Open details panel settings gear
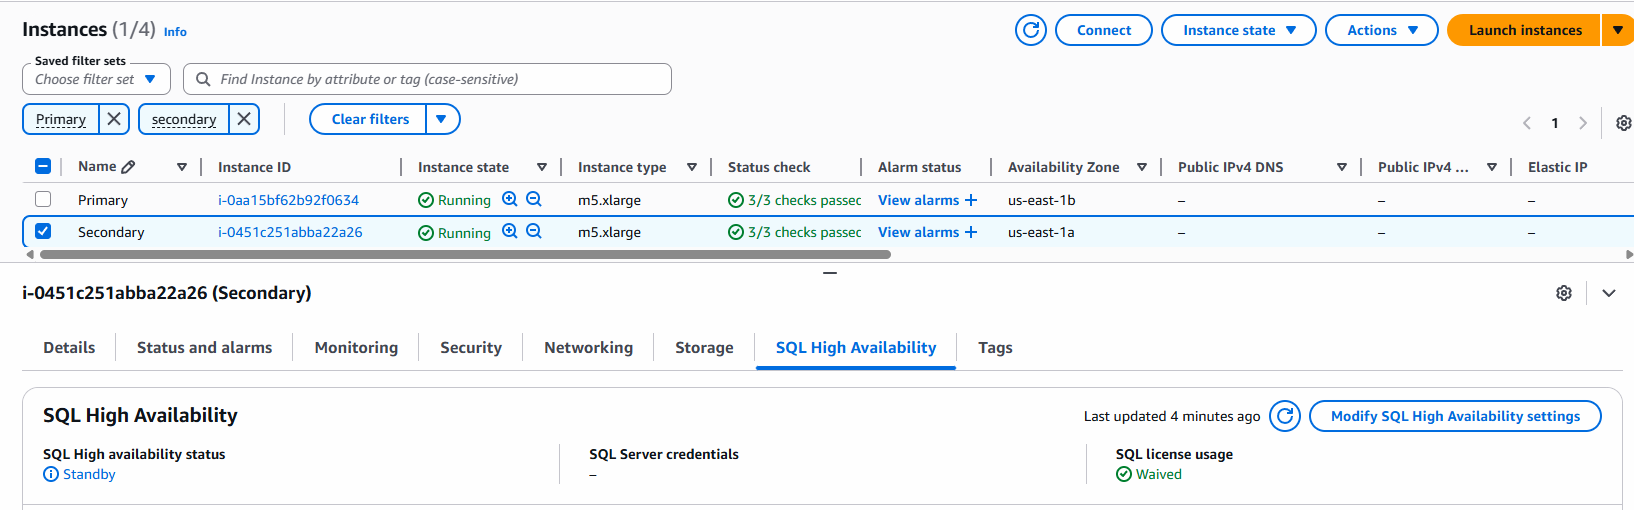Screen dimensions: 1634x510 pos(1564,293)
